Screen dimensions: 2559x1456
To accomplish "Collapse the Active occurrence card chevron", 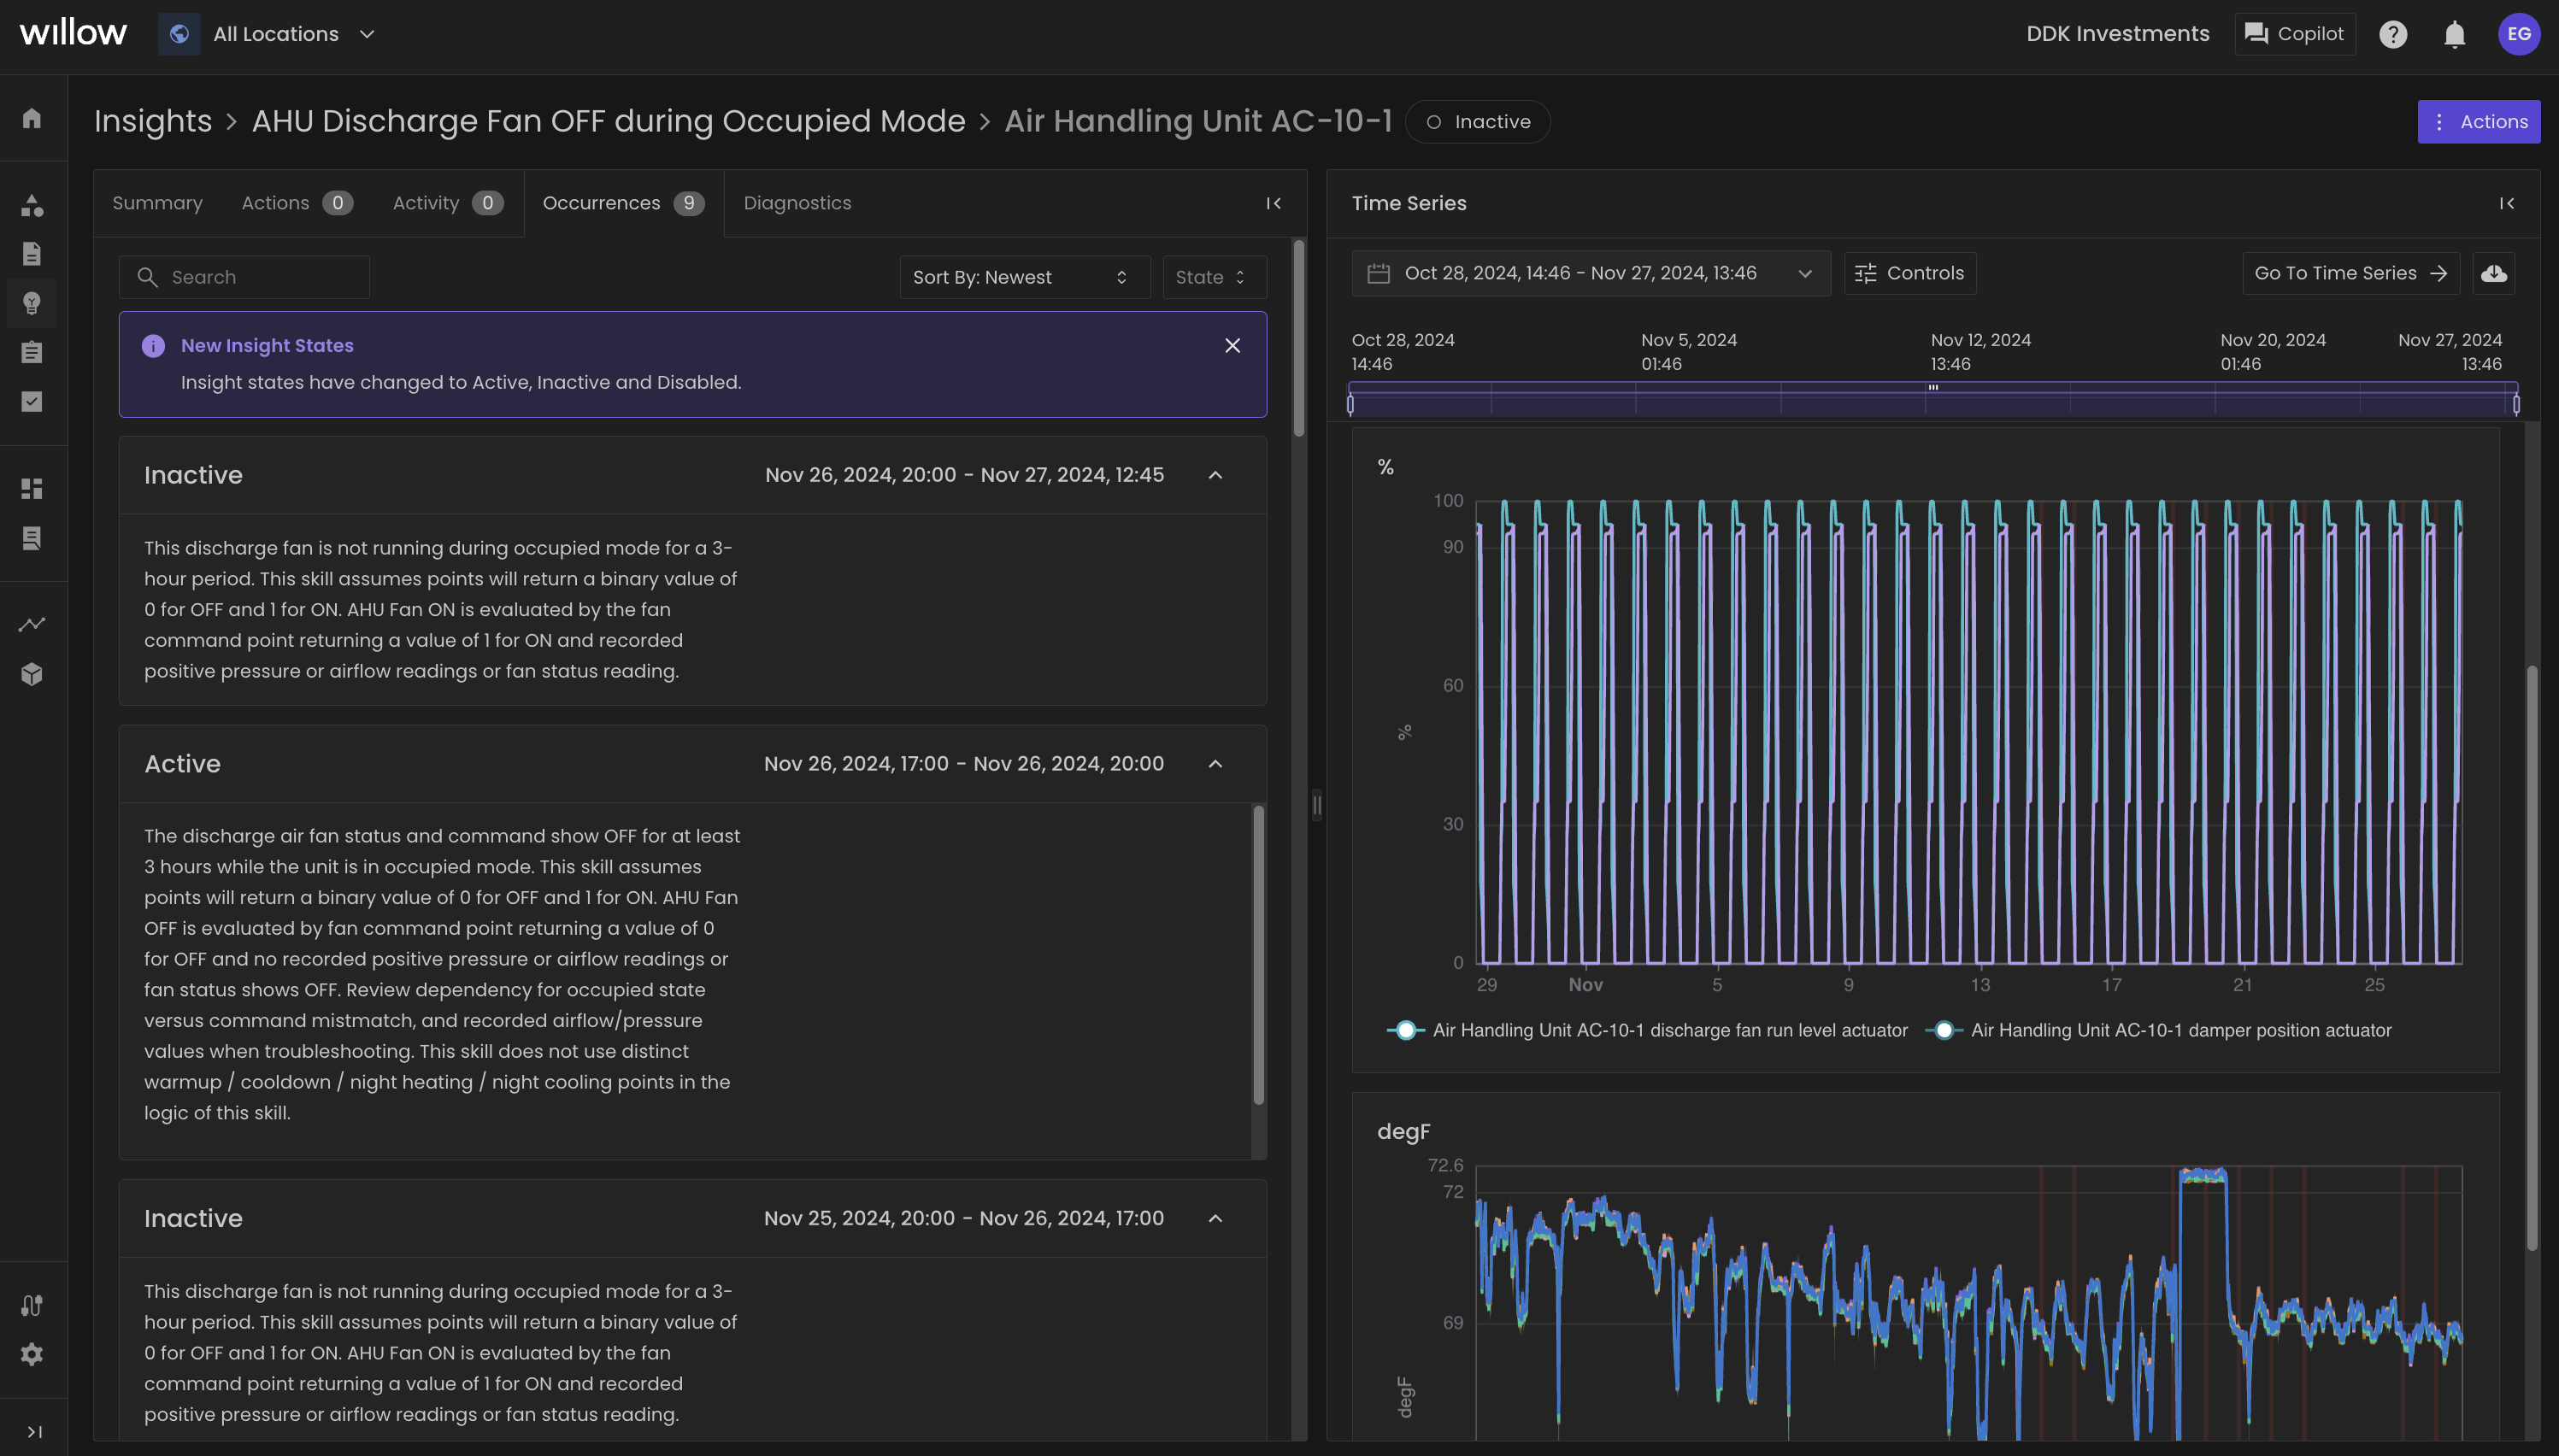I will click(1216, 763).
